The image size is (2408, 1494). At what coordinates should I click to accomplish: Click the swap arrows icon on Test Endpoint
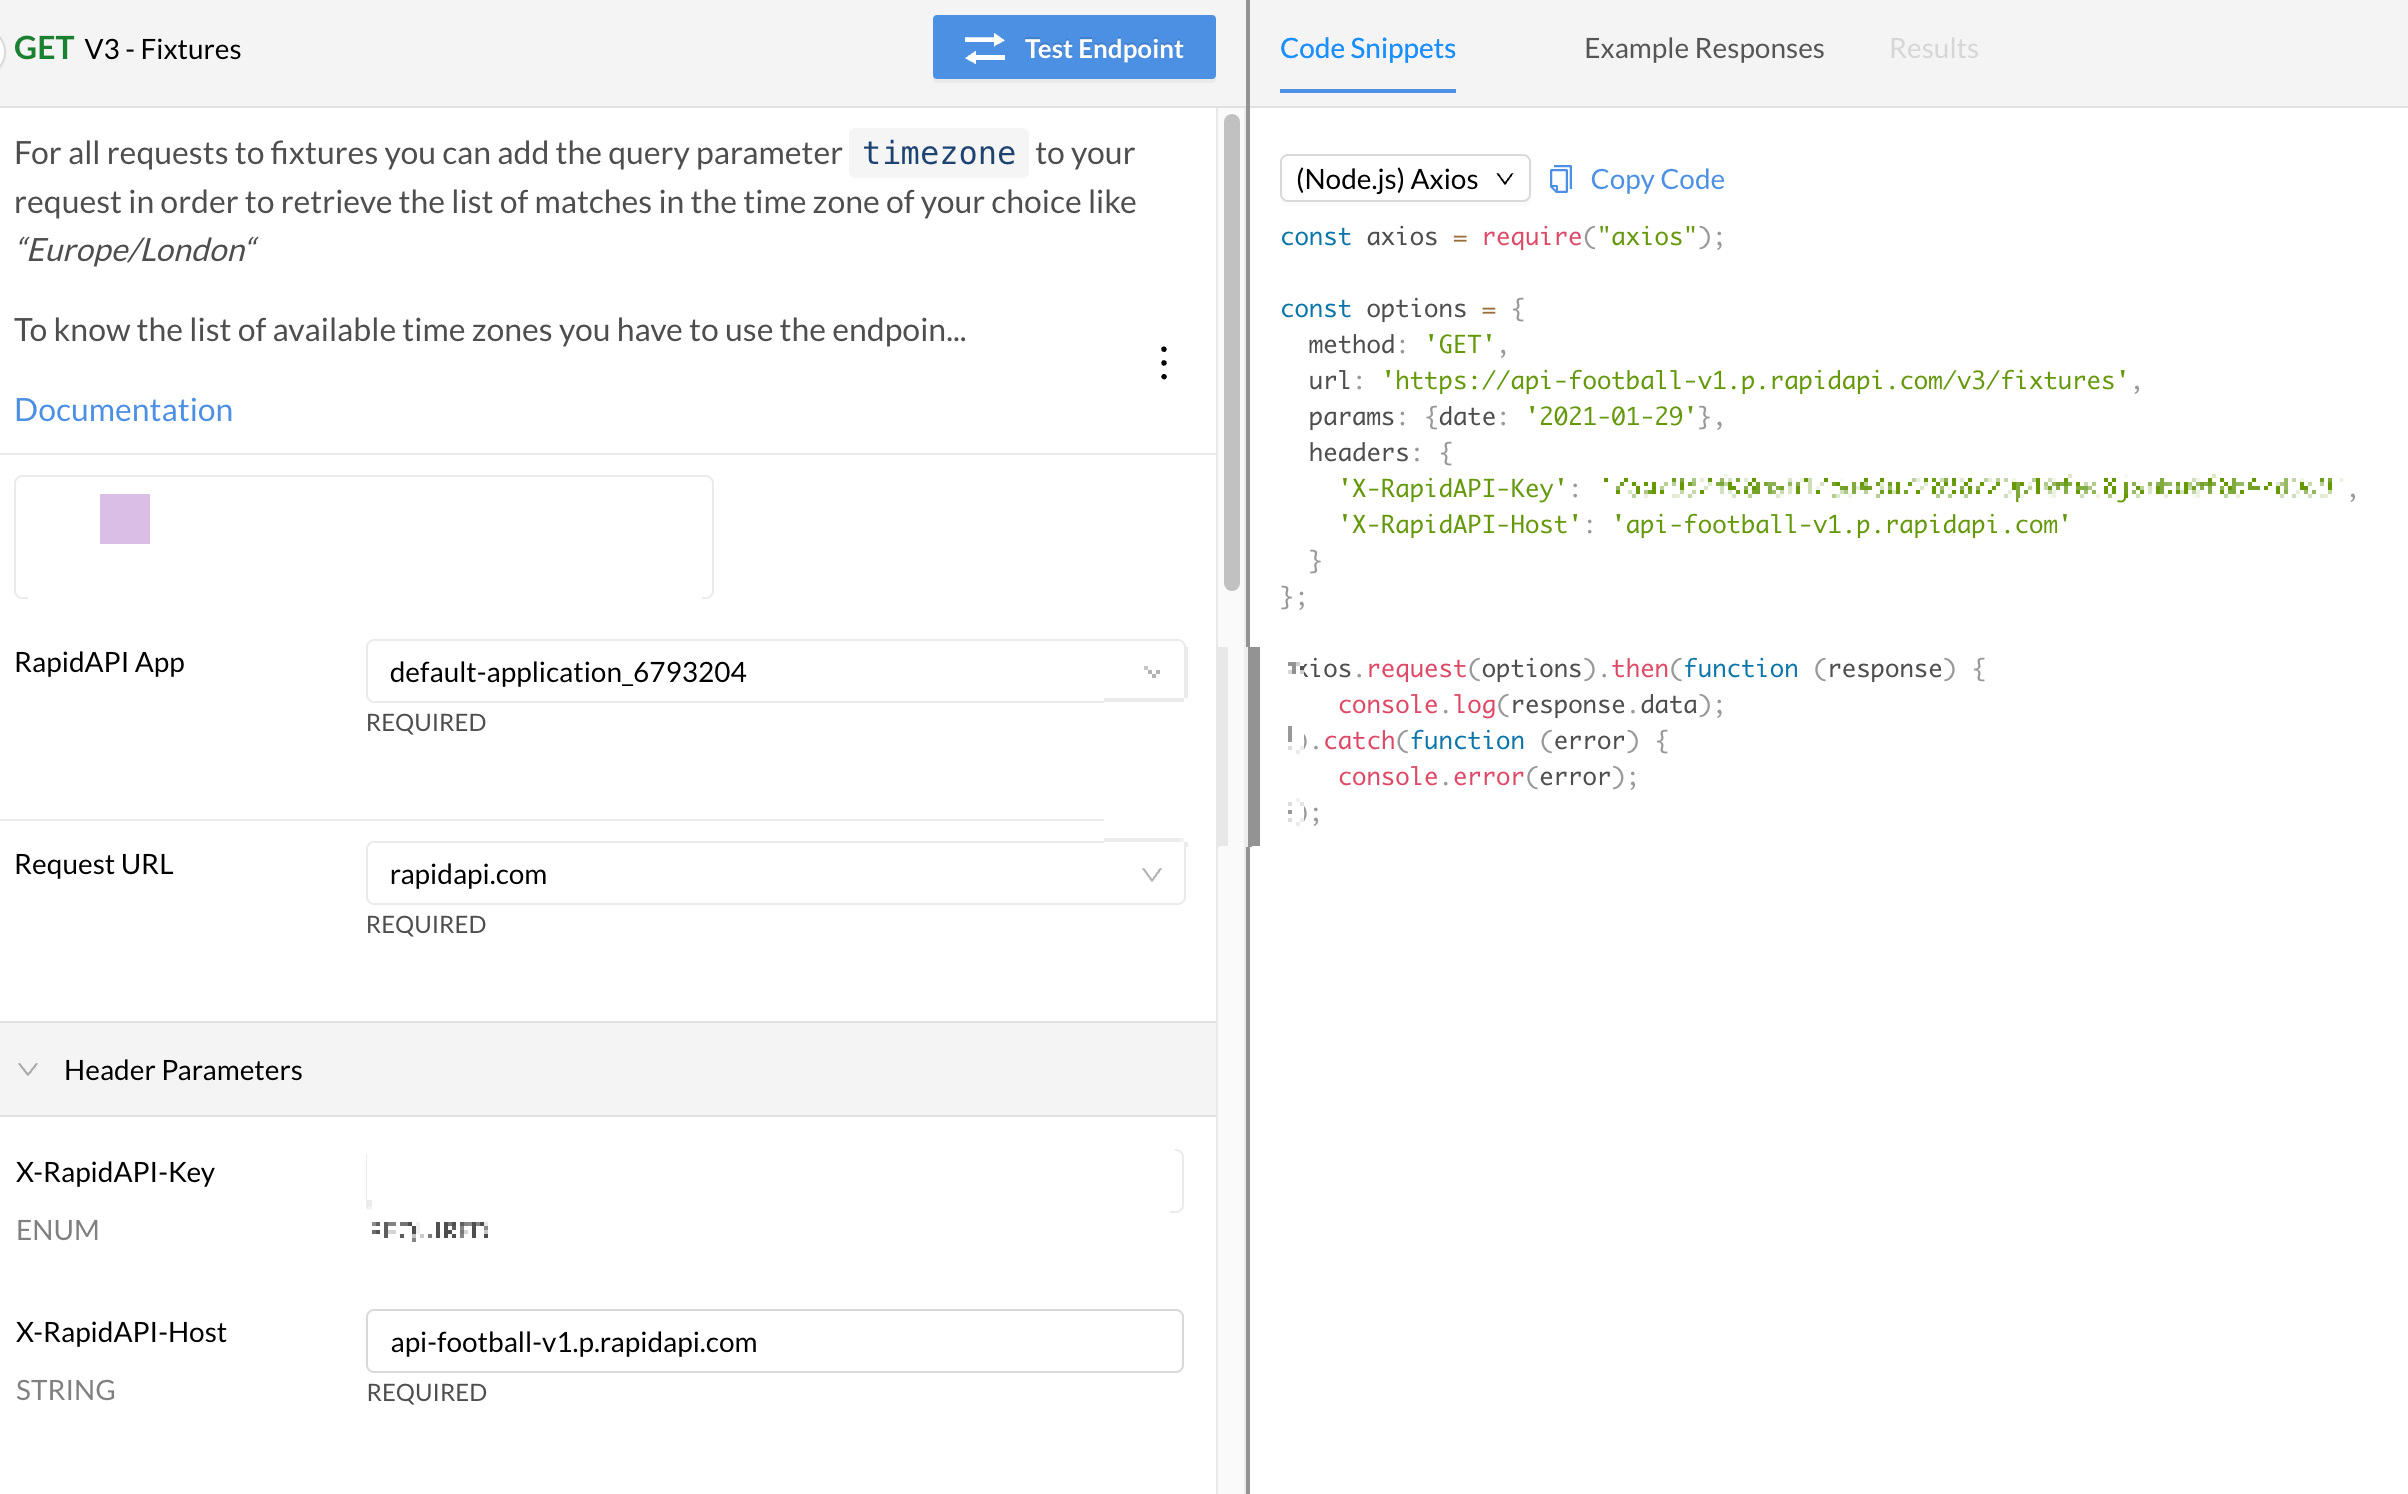[x=984, y=48]
